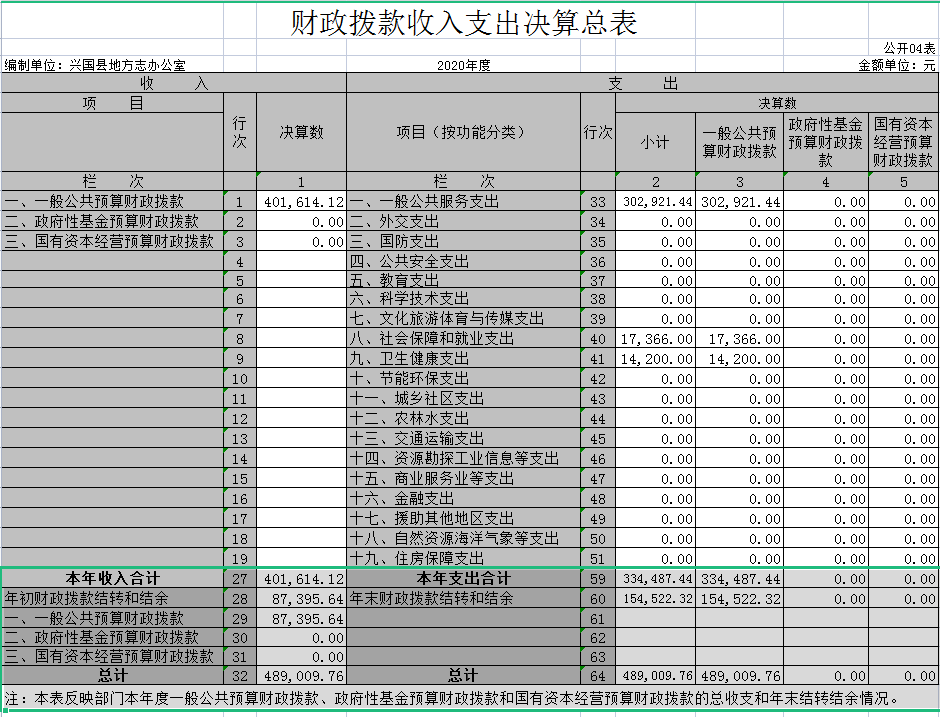
Task: Select the 本年支出合计 cell
Action: pos(463,578)
